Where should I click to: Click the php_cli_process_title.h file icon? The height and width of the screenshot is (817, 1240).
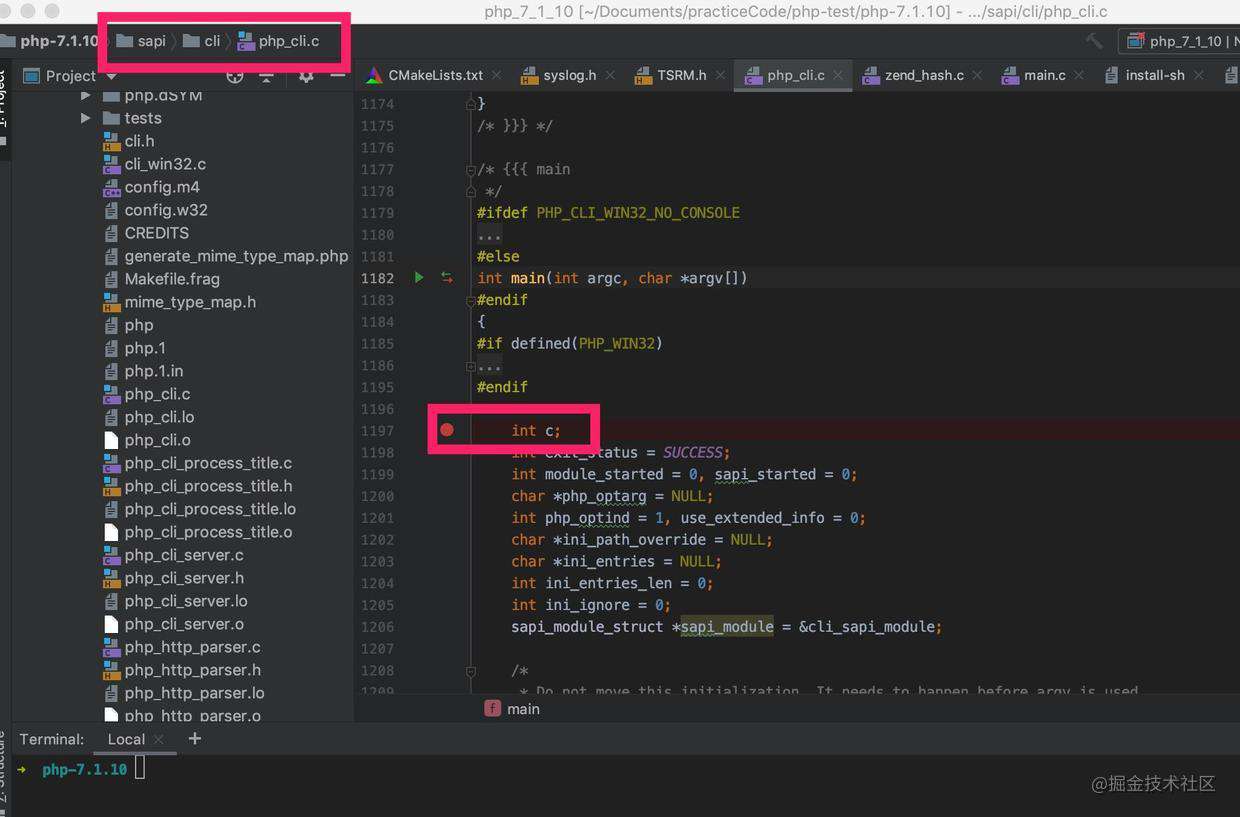(111, 486)
